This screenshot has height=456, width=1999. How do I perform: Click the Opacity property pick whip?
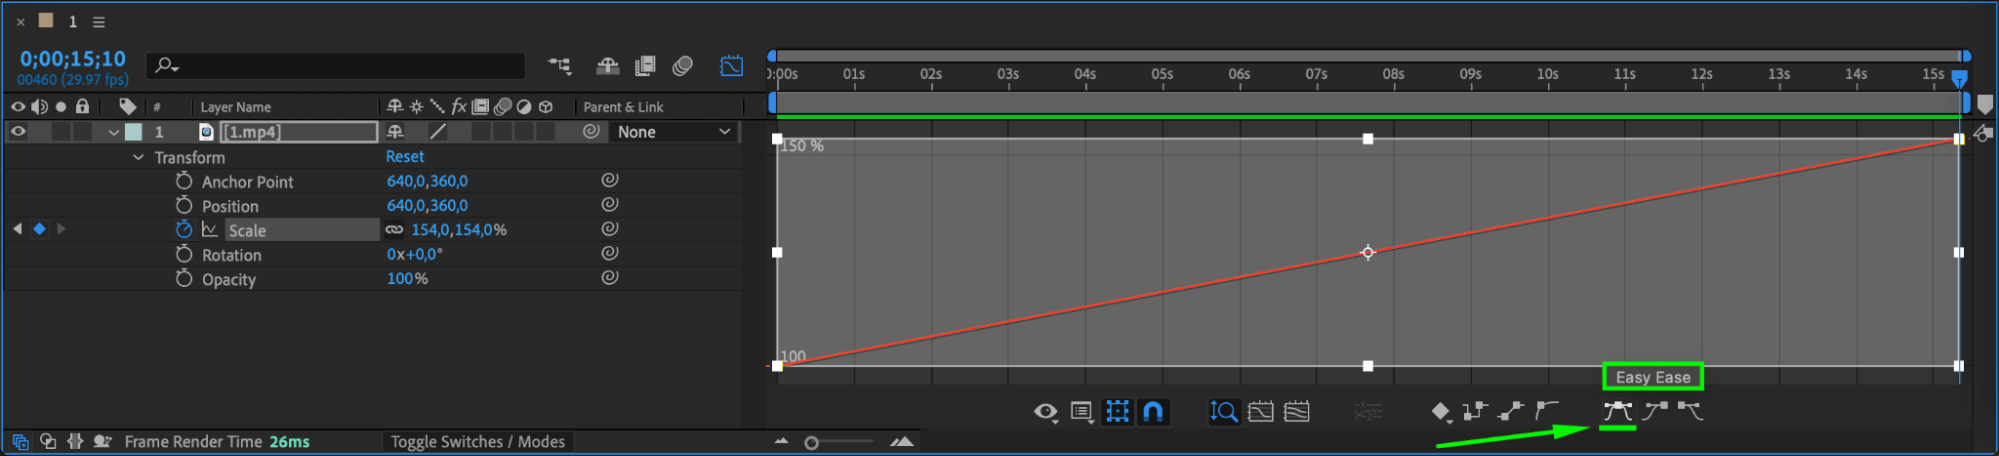pyautogui.click(x=609, y=277)
